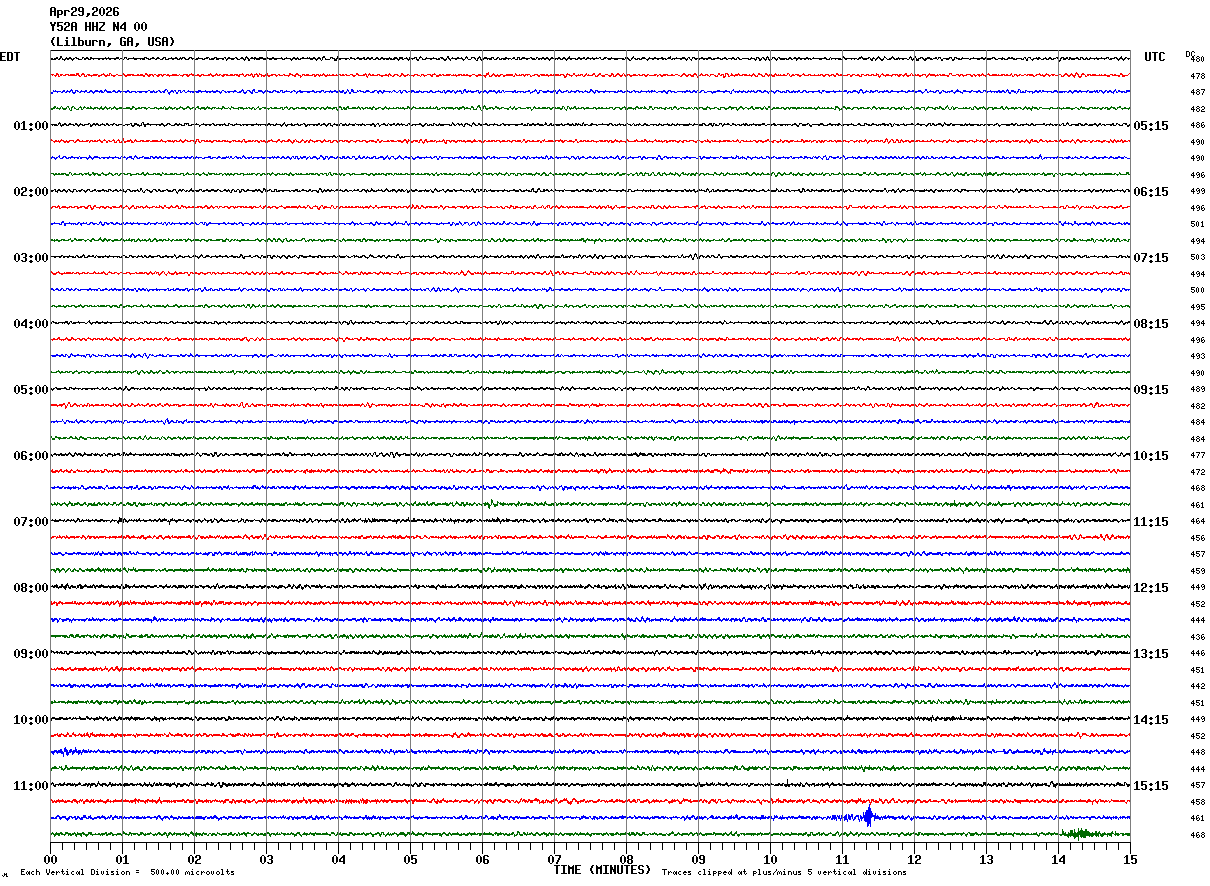Screen dimensions: 1210x886
Task: Click the EDT timezone label
Action: (x=9, y=57)
